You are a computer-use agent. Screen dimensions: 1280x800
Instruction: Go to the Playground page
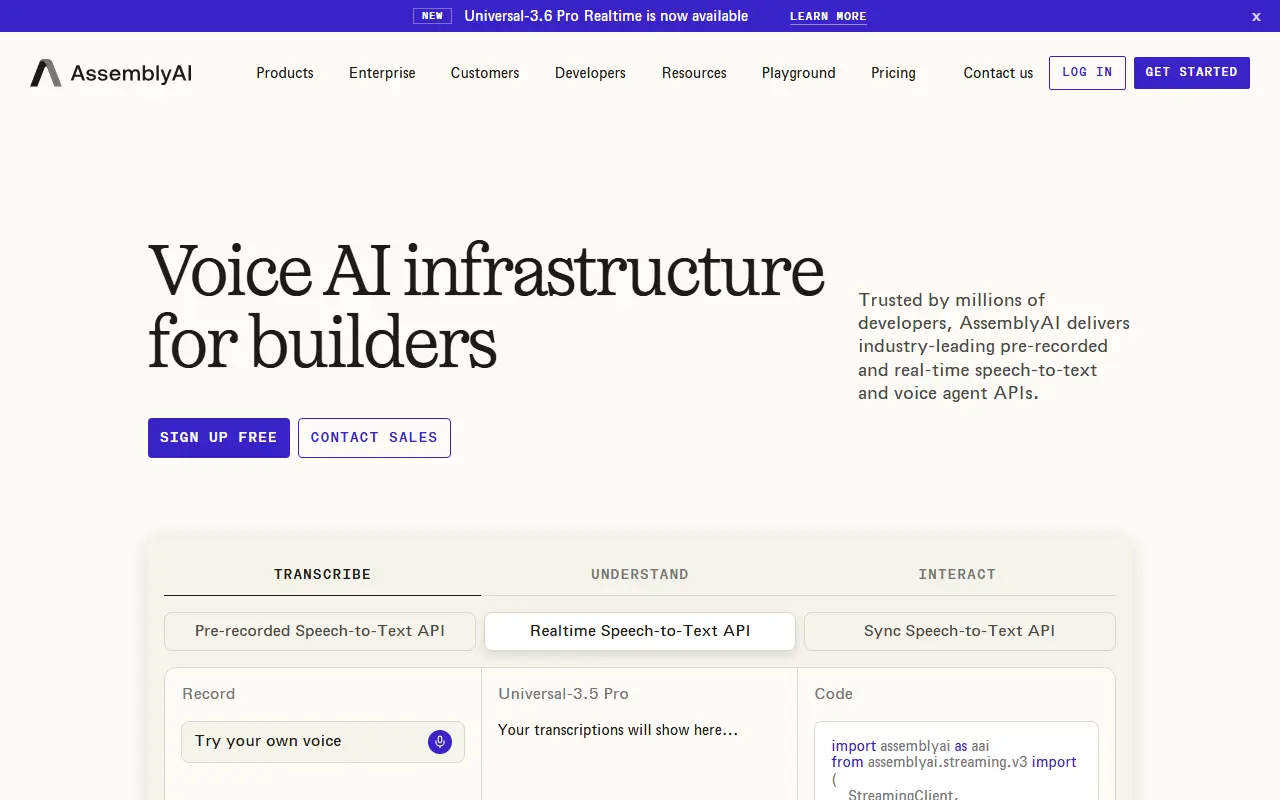click(799, 73)
